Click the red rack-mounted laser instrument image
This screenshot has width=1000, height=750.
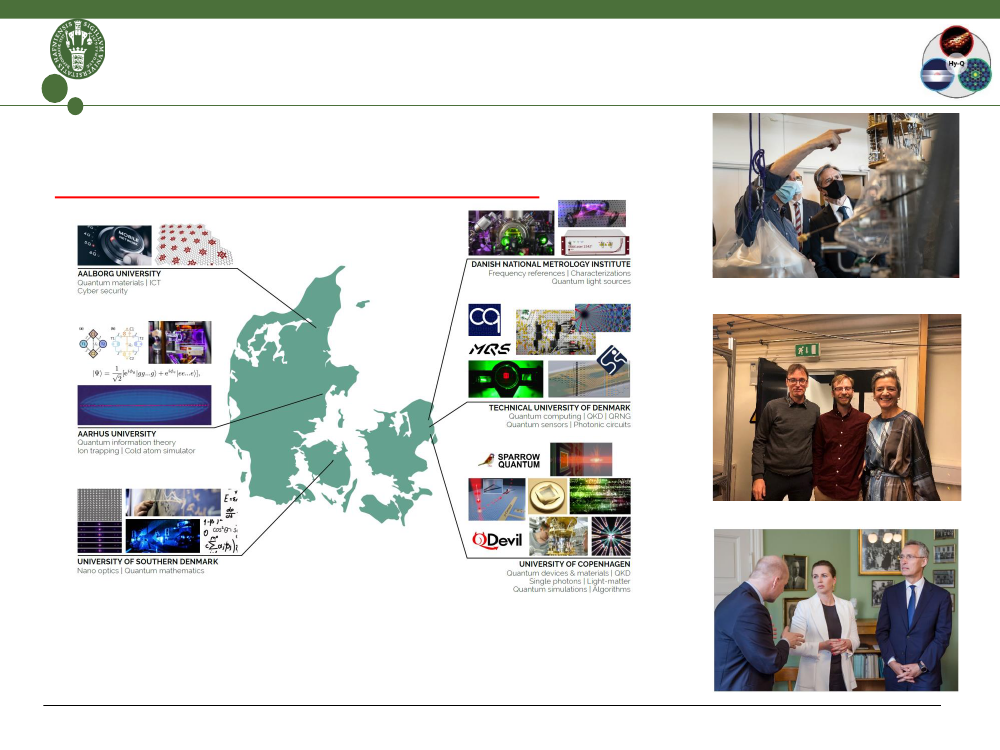coord(596,245)
